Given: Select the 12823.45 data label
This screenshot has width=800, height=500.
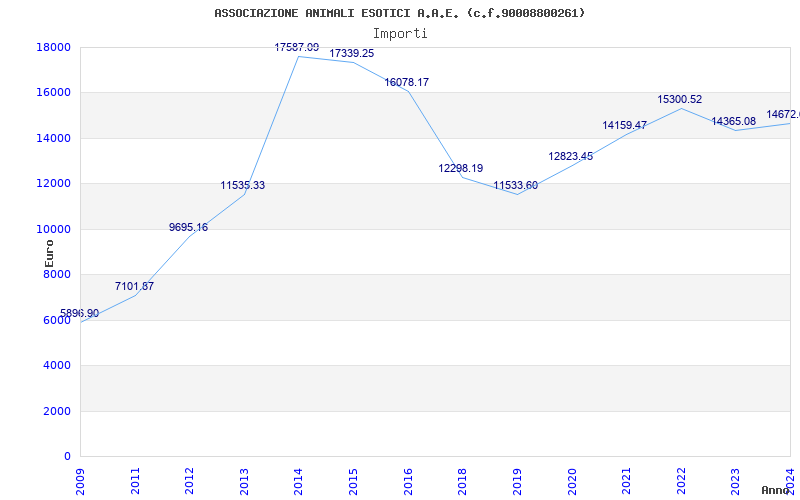Looking at the screenshot, I should tap(570, 156).
